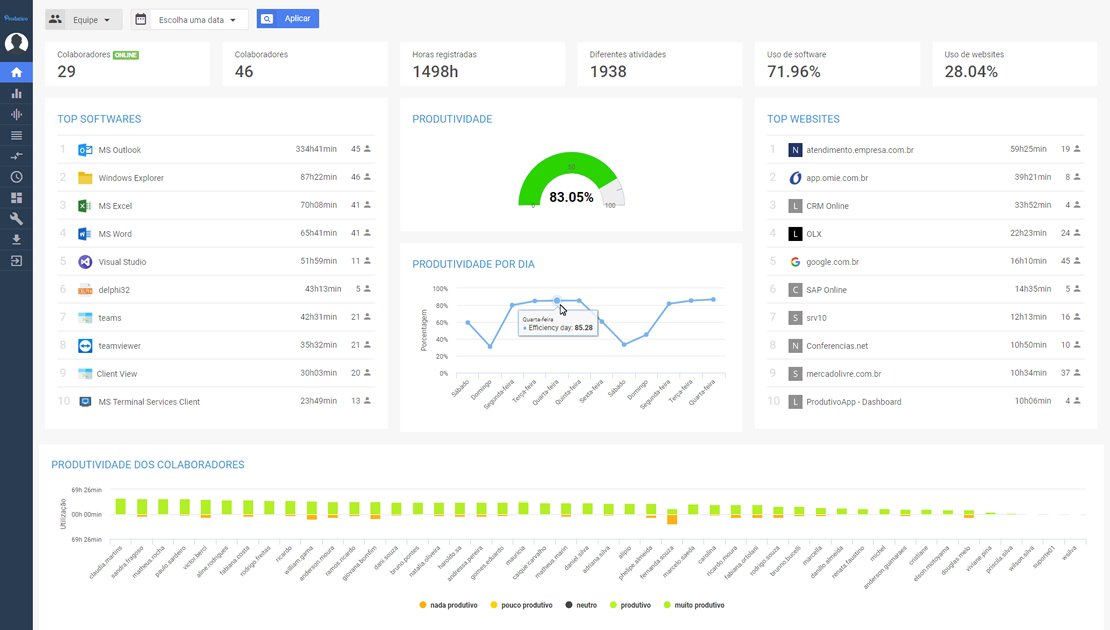Toggle the nada produtivo legend series
Image resolution: width=1110 pixels, height=630 pixels.
point(448,605)
